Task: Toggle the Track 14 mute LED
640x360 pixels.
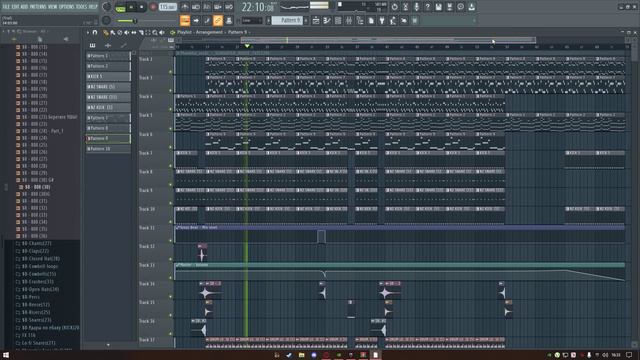Action: 171,297
